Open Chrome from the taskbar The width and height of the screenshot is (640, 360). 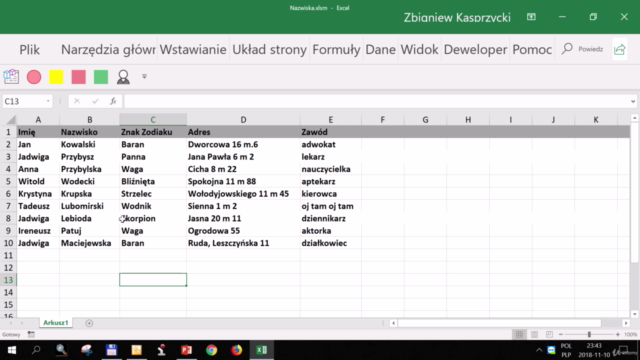[211, 350]
